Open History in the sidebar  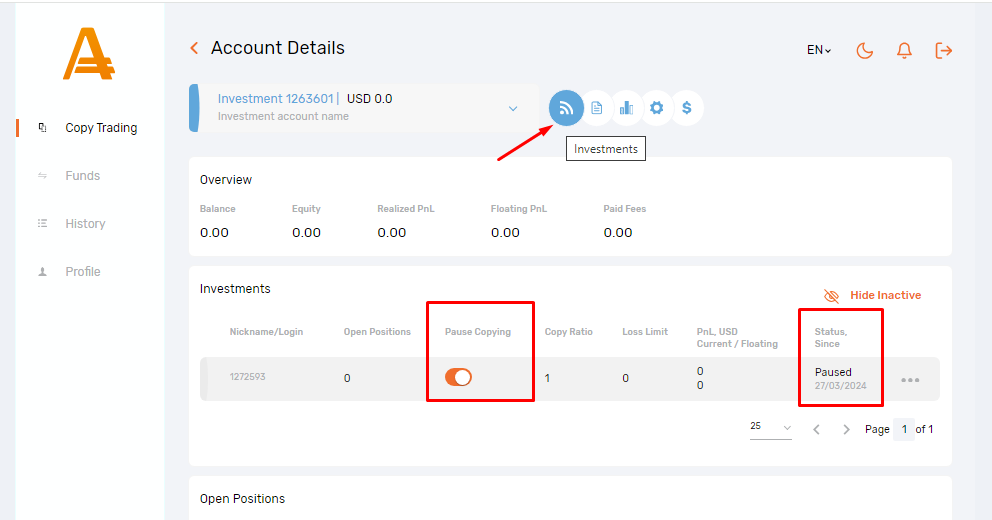pyautogui.click(x=85, y=224)
